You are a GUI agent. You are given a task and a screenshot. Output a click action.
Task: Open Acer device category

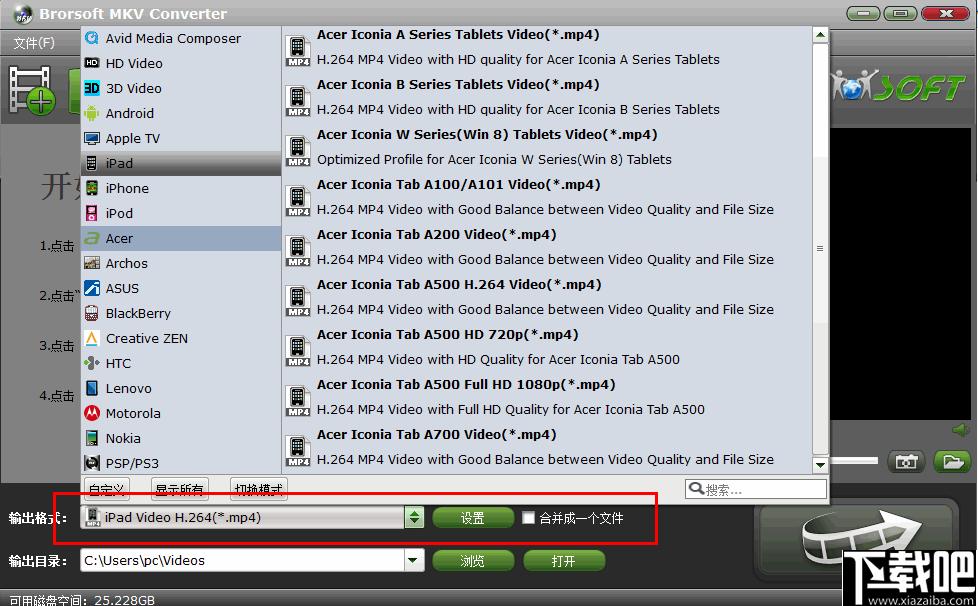pos(181,238)
